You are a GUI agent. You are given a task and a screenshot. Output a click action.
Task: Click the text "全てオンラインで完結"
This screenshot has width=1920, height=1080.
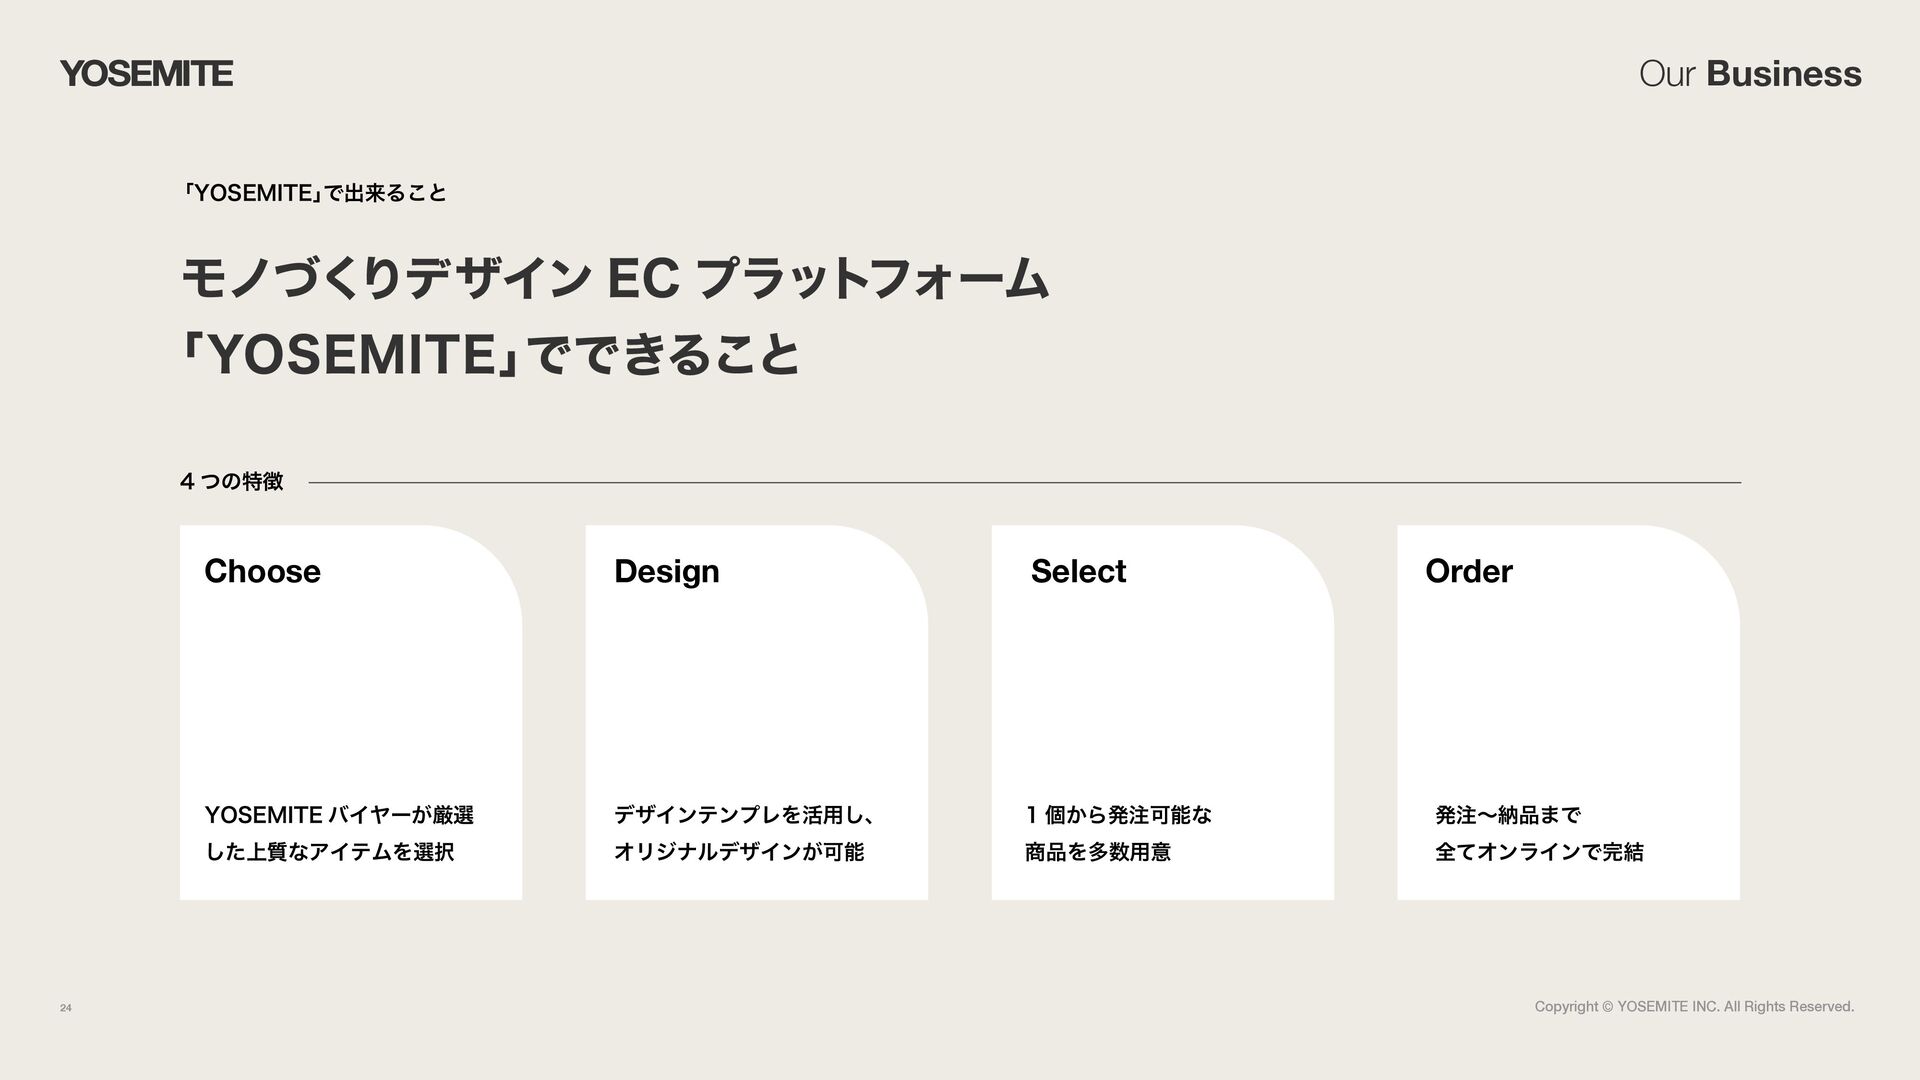point(1539,852)
